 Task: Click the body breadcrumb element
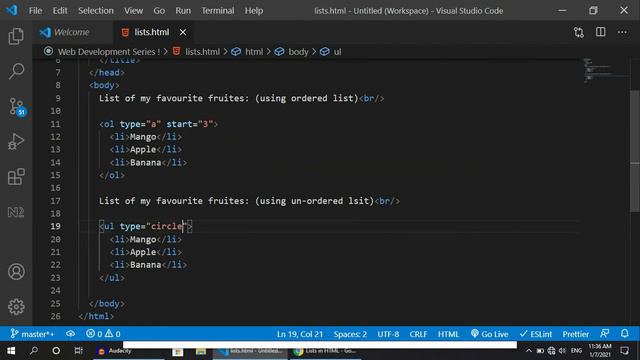tap(298, 52)
